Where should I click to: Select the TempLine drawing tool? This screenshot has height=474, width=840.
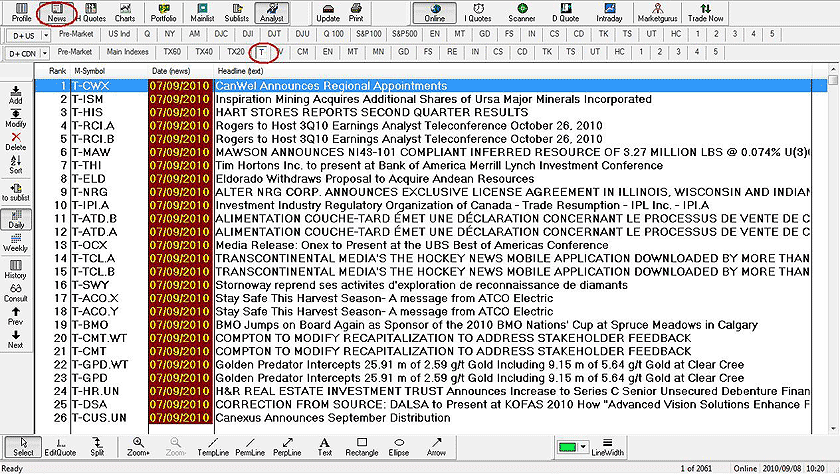click(x=213, y=447)
